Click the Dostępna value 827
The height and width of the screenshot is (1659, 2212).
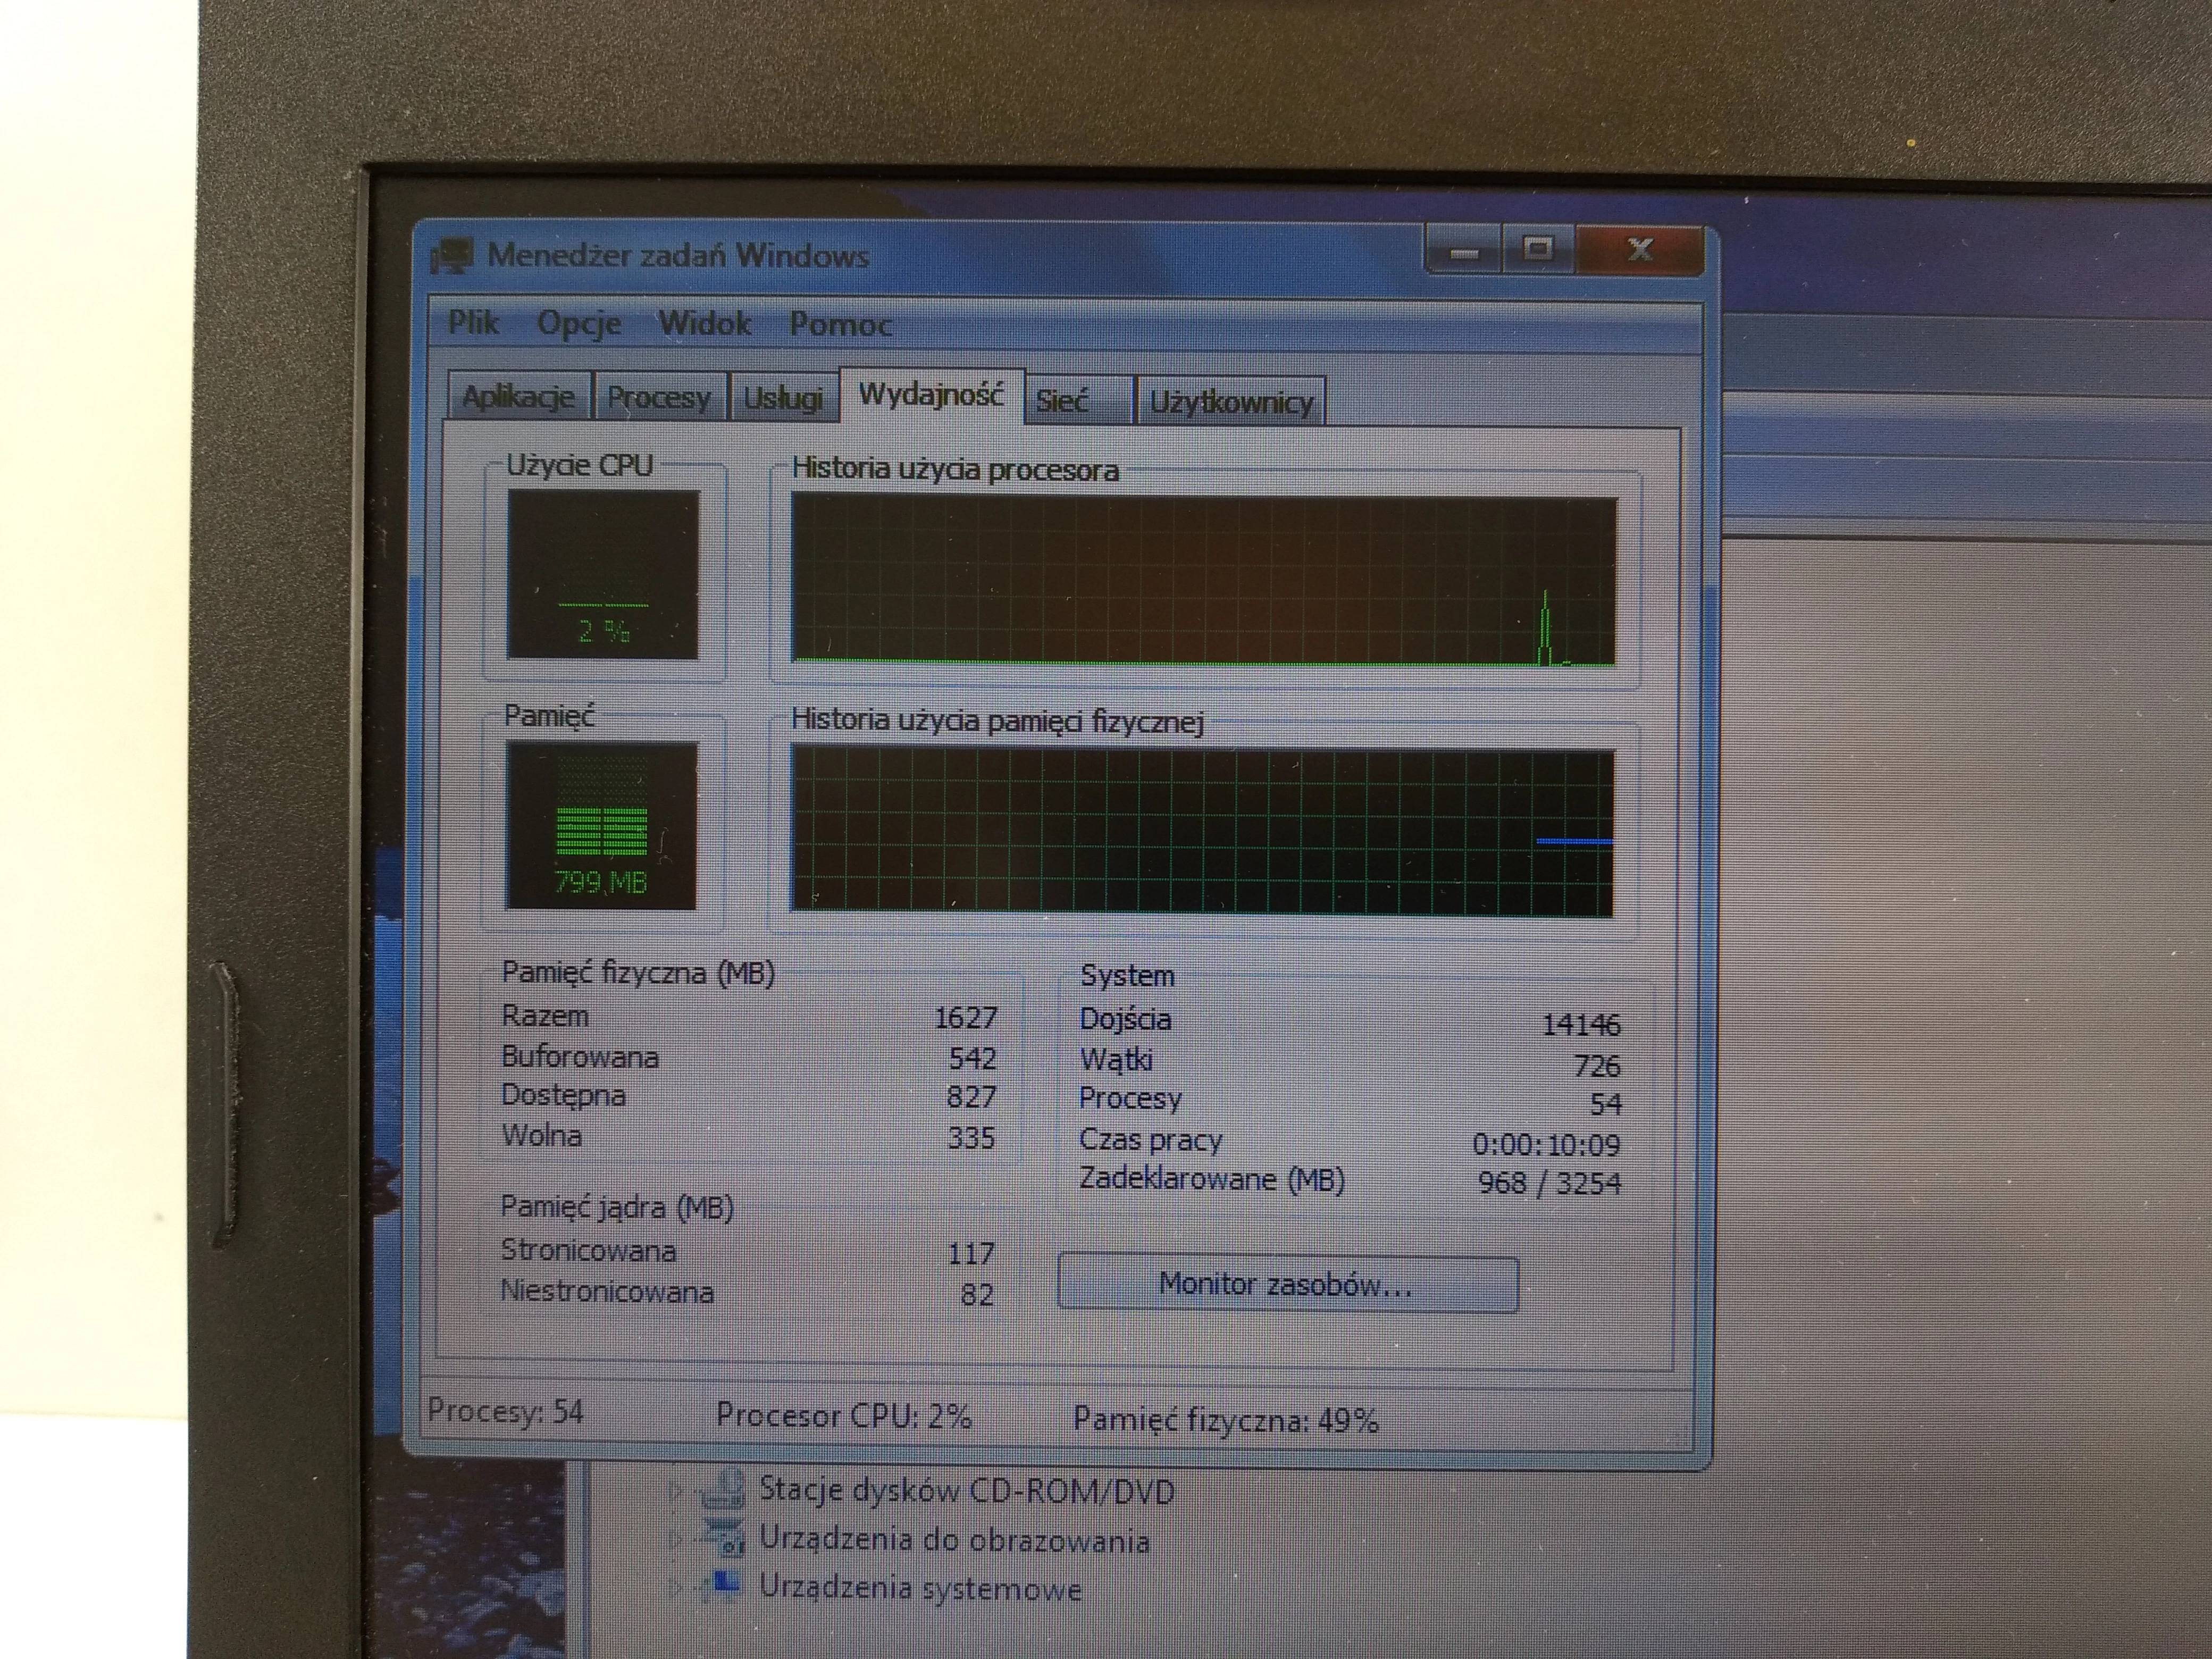(971, 1097)
